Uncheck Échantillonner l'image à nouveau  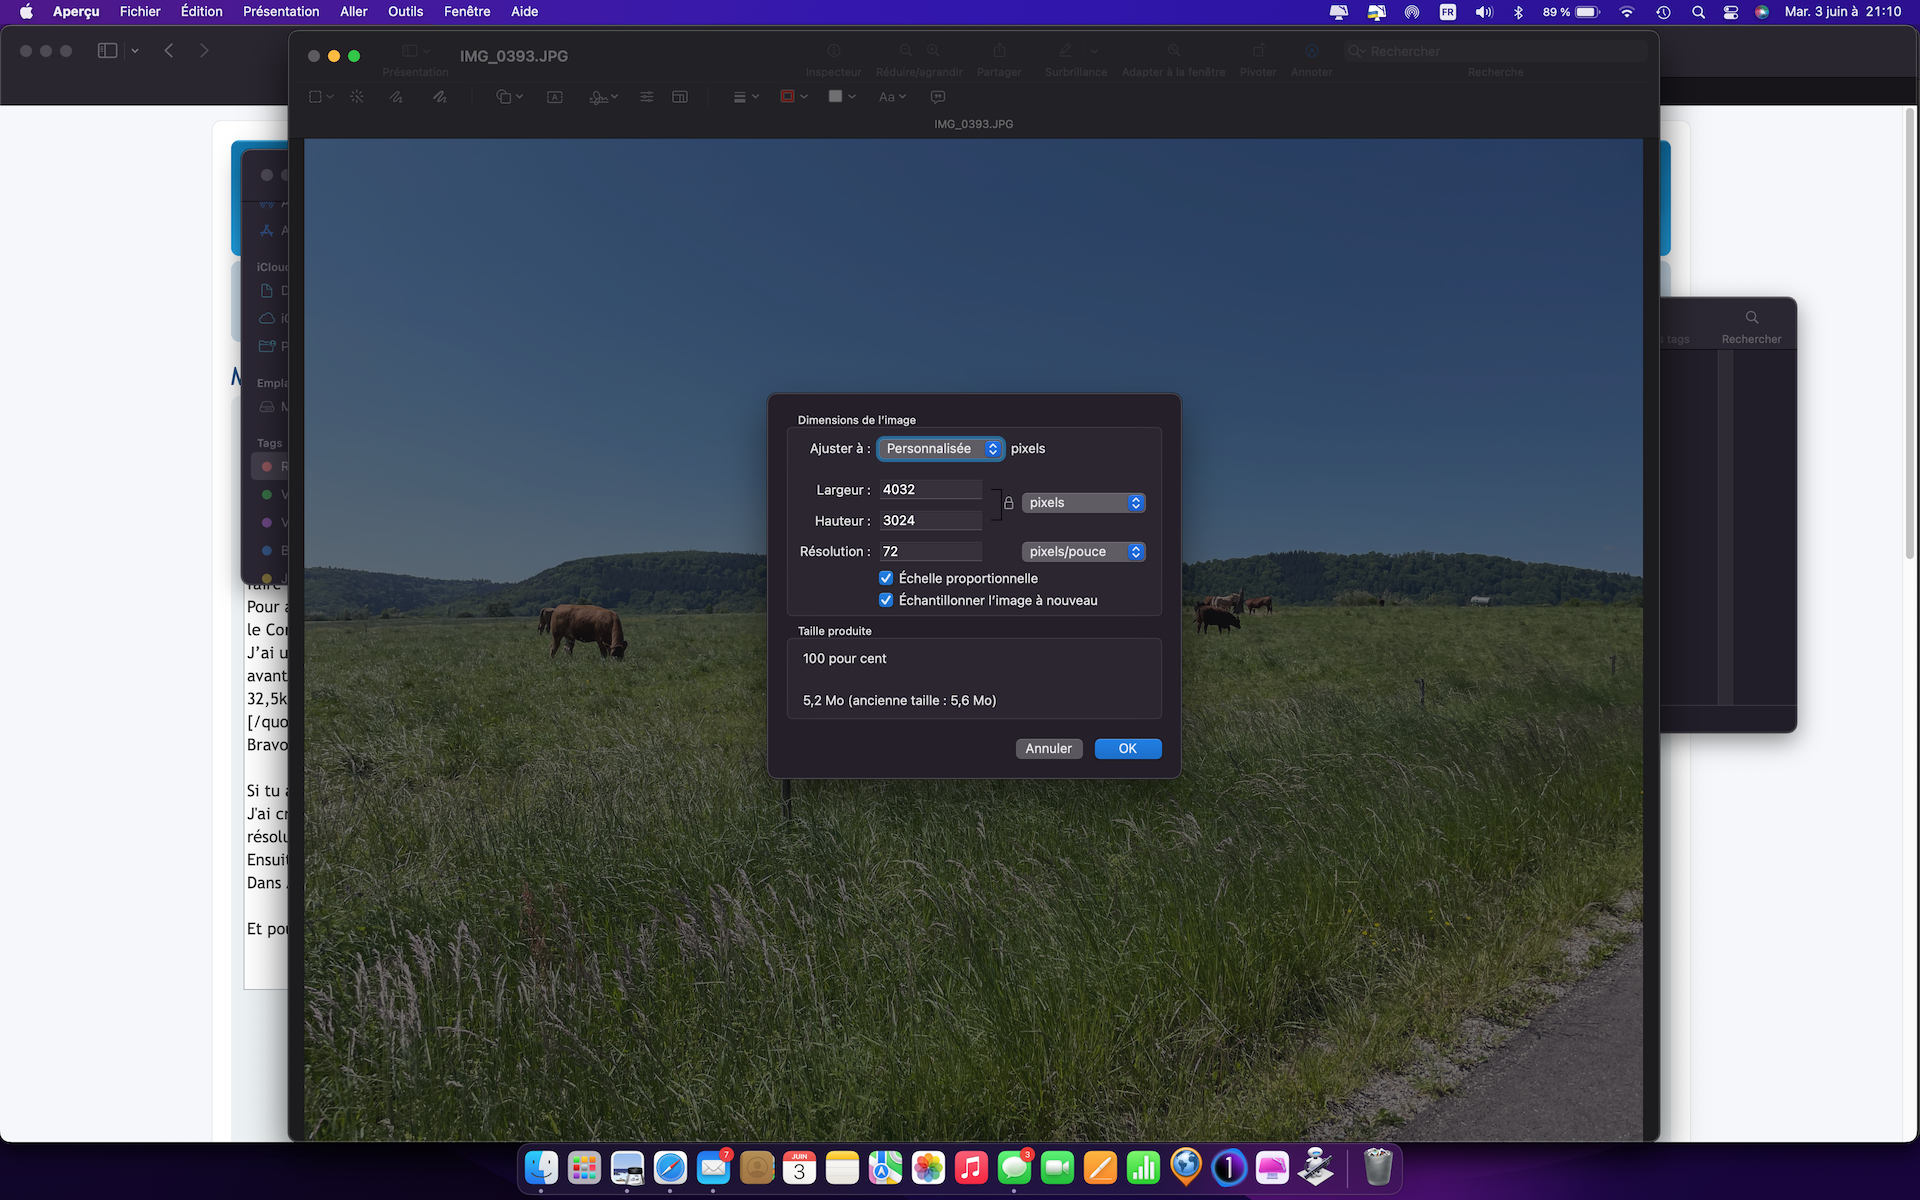coord(886,600)
